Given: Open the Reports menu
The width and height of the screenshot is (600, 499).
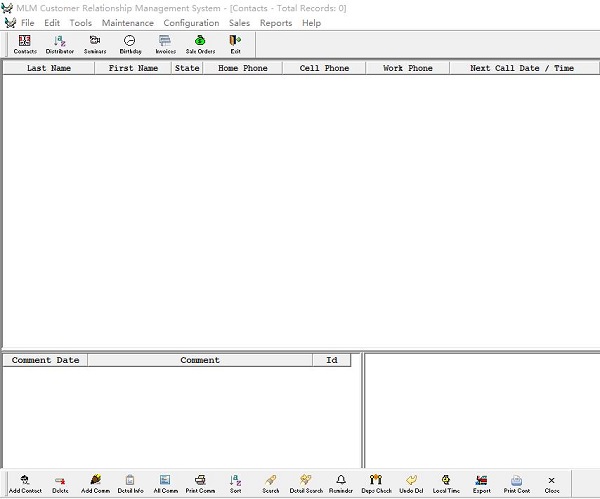Looking at the screenshot, I should click(x=276, y=23).
